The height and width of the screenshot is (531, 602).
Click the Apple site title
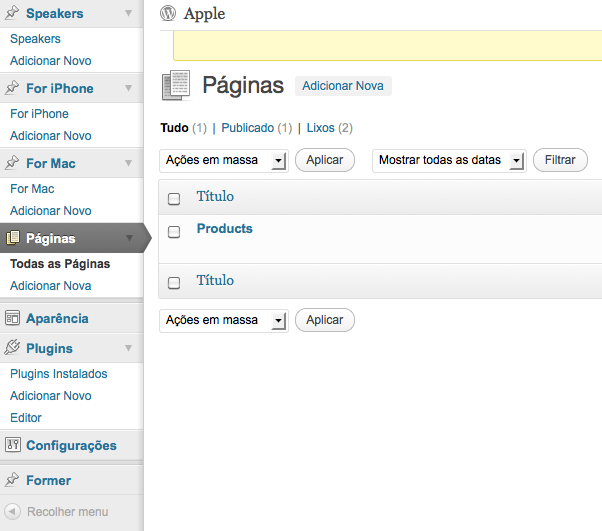point(204,14)
